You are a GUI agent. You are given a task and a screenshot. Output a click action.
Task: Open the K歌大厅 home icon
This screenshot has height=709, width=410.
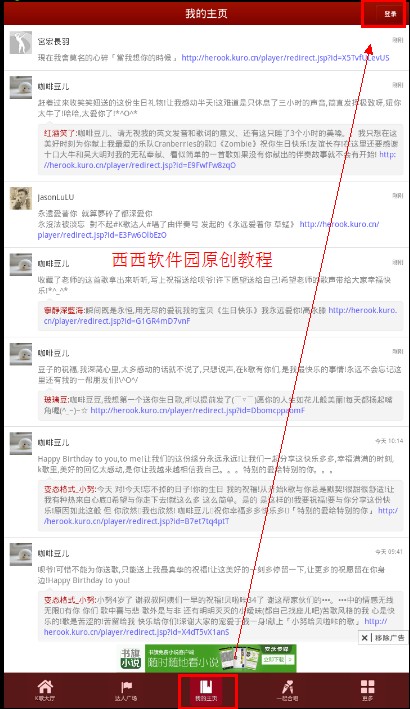pyautogui.click(x=45, y=690)
